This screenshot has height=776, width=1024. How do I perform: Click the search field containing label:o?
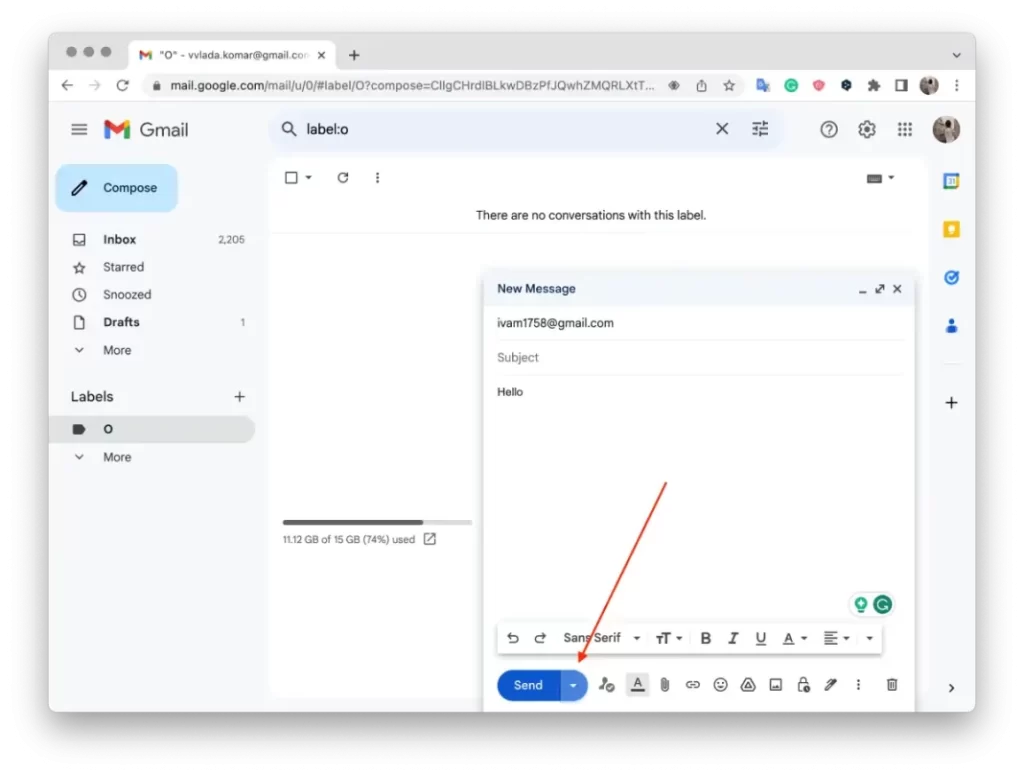503,129
